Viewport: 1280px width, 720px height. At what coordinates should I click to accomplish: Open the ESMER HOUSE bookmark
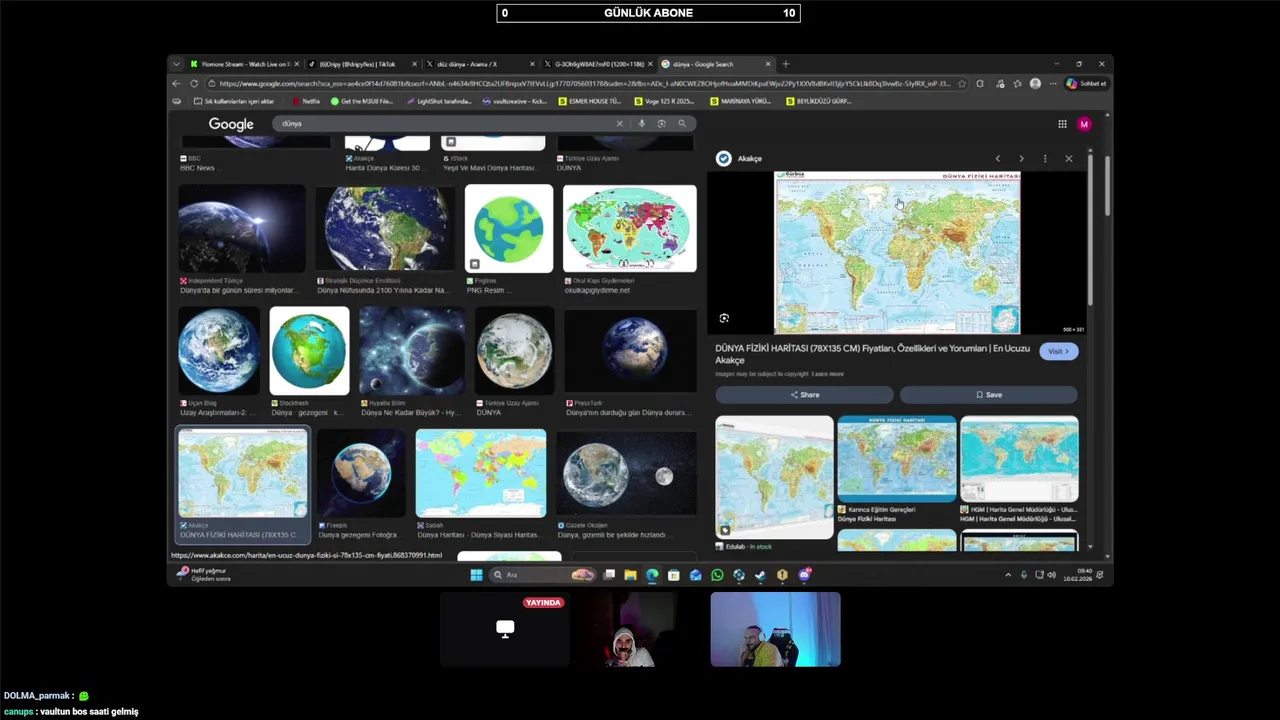[x=590, y=101]
